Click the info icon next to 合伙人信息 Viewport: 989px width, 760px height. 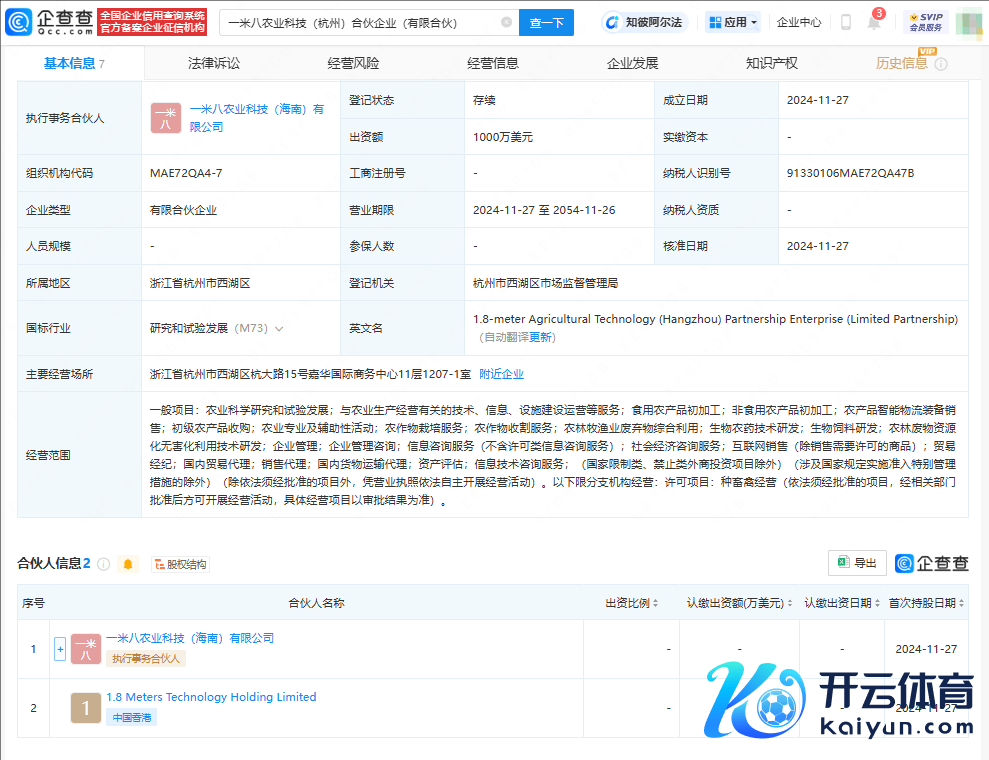coord(103,564)
